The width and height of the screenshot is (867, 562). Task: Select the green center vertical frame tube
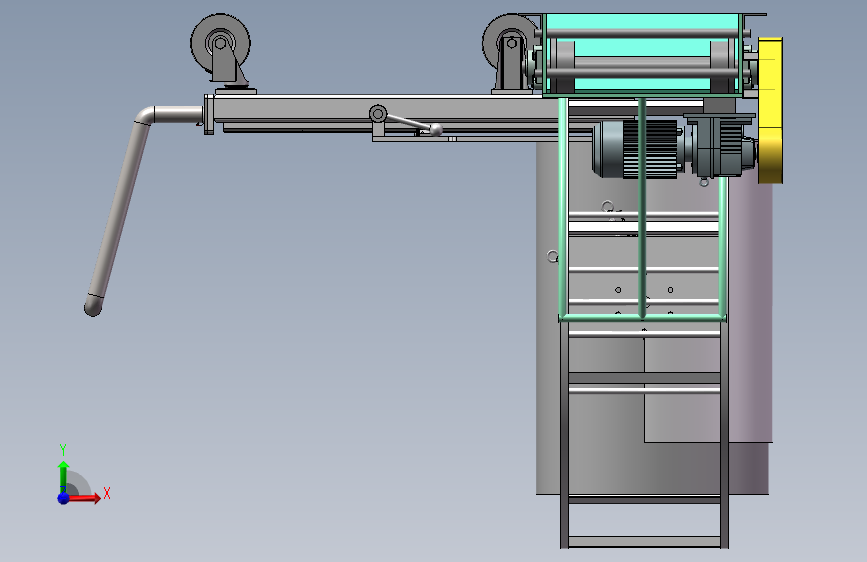pyautogui.click(x=641, y=207)
